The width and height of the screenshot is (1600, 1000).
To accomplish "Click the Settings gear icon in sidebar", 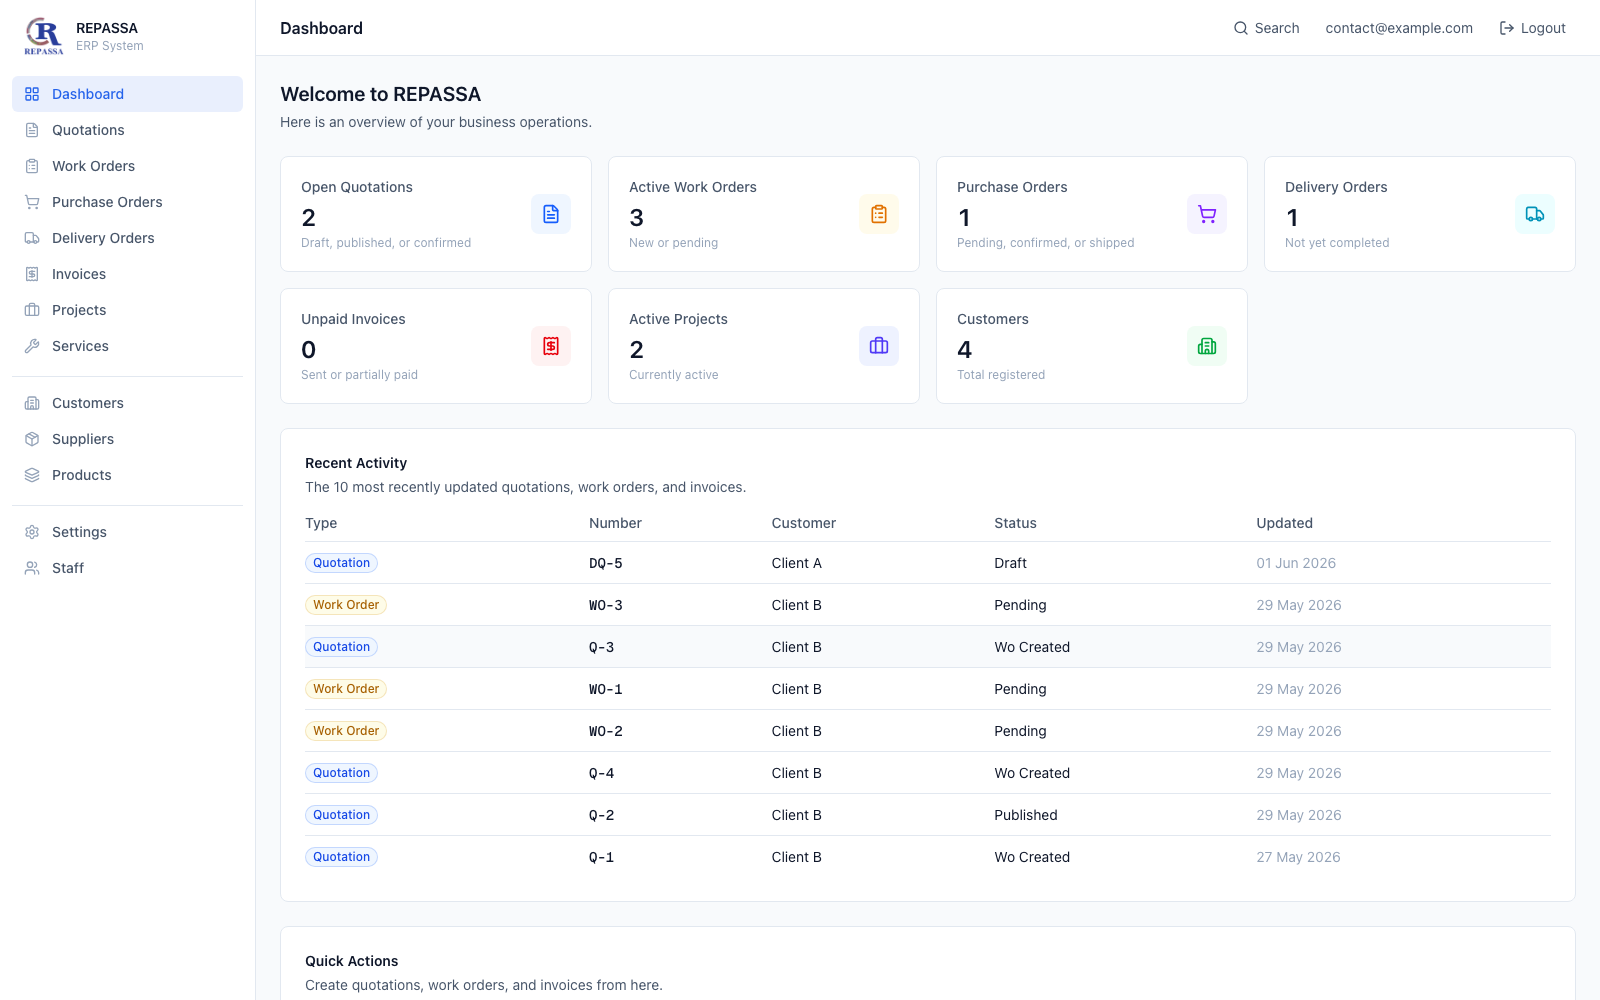I will 32,532.
